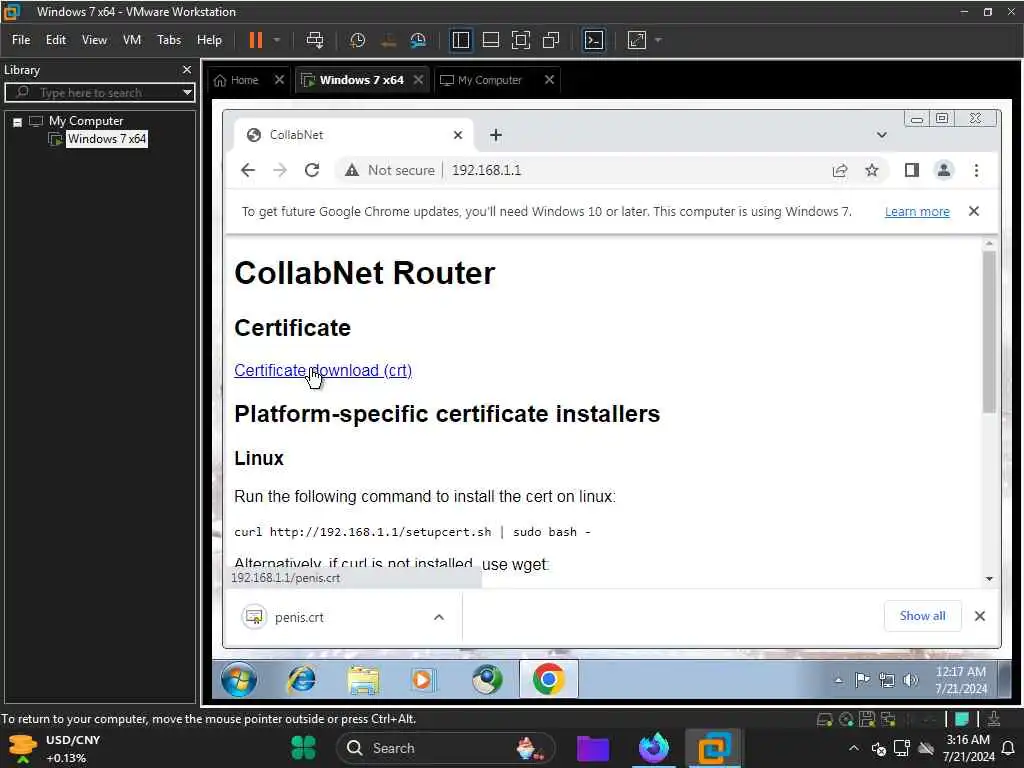Reload the router page
The width and height of the screenshot is (1024, 768).
pos(312,170)
